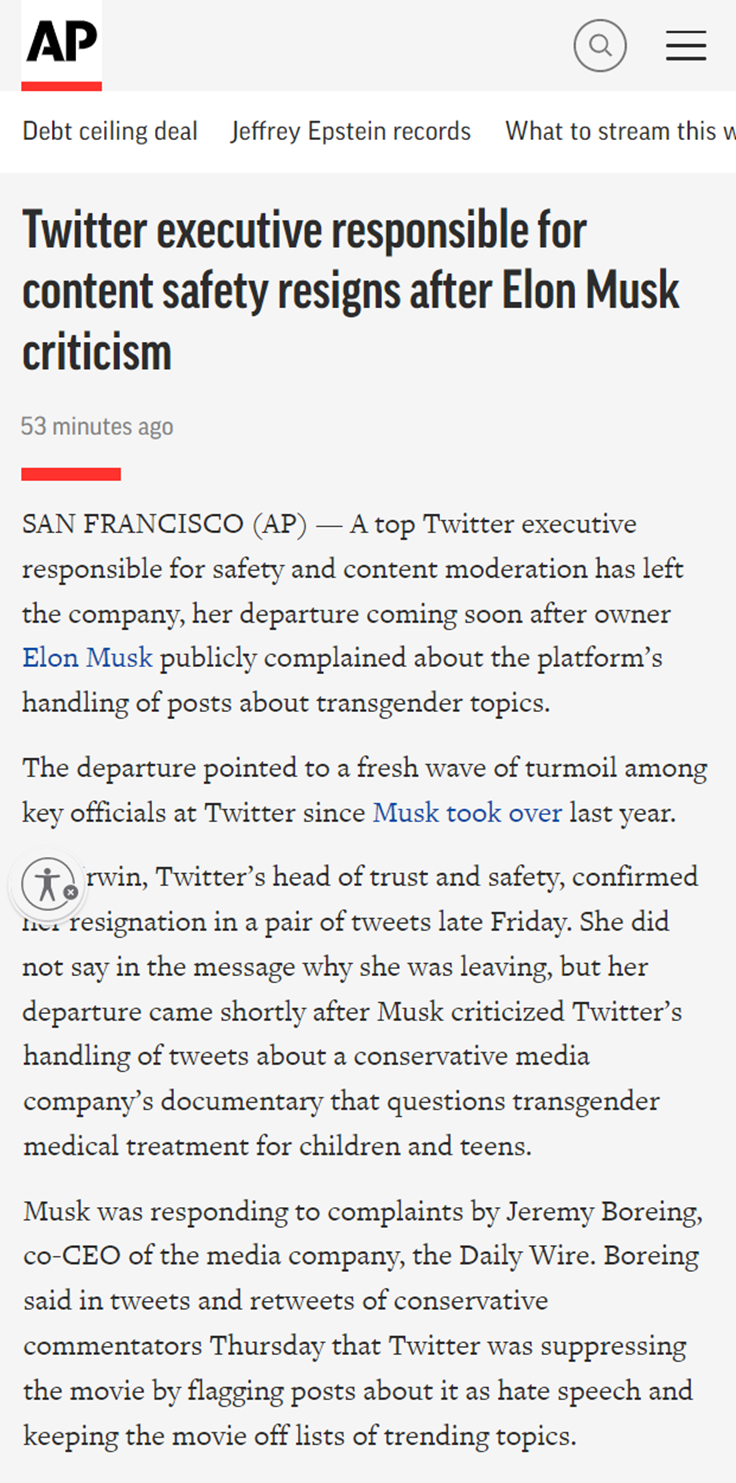
Task: Select the 'Debt ceiling deal' topic
Action: (x=110, y=131)
